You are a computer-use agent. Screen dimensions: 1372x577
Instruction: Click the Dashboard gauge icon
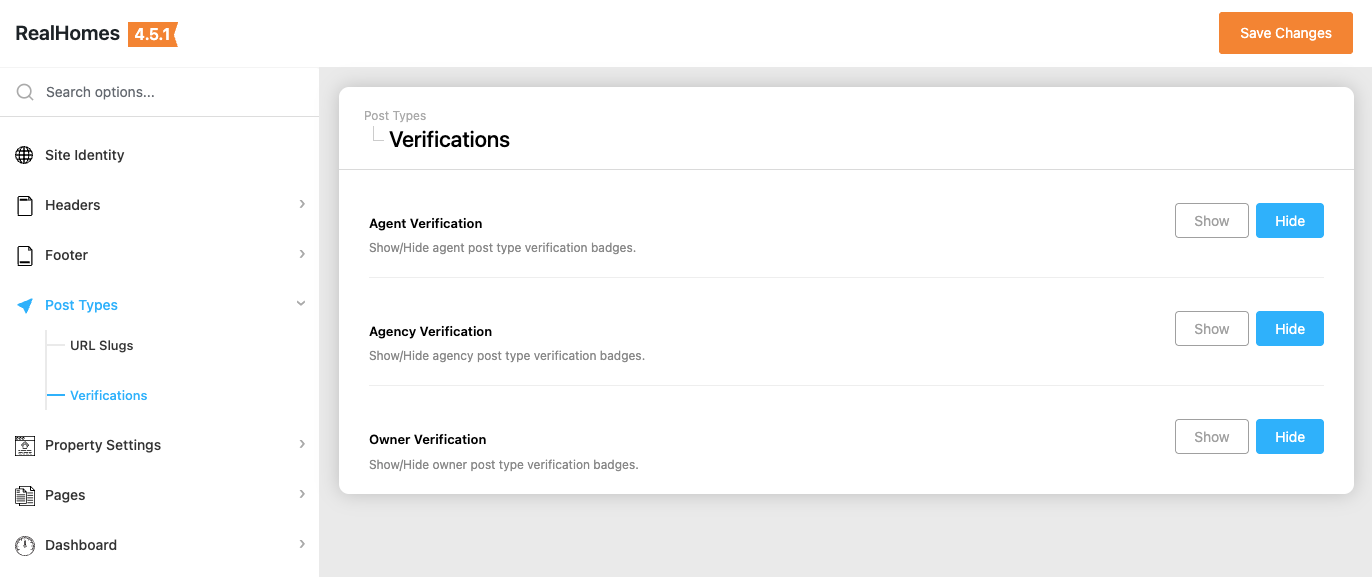pyautogui.click(x=25, y=545)
